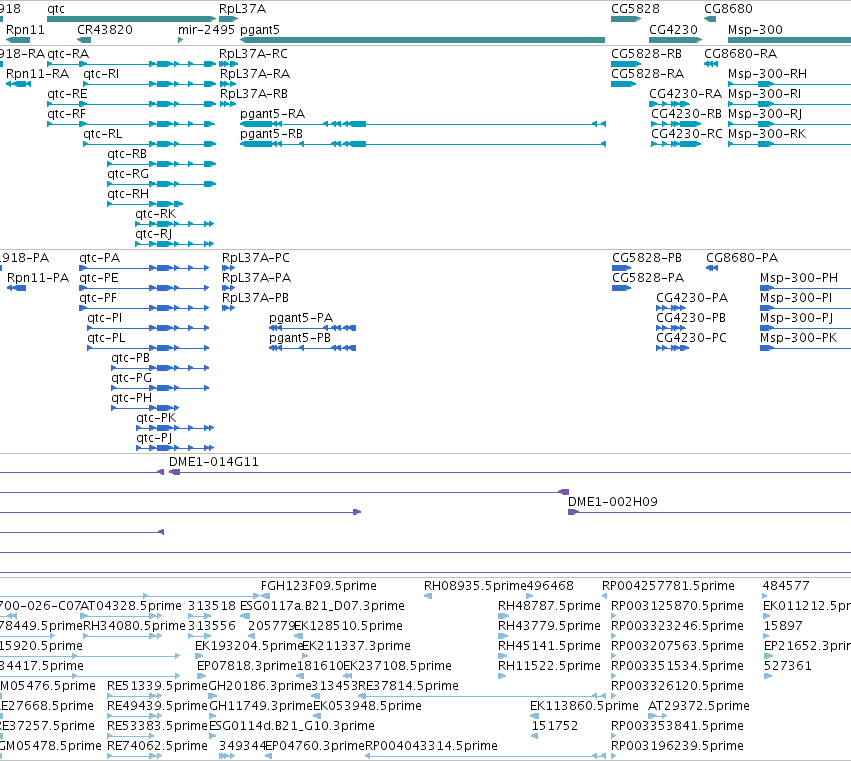
Task: Click EST EK113860.5prime
Action: coord(535,716)
